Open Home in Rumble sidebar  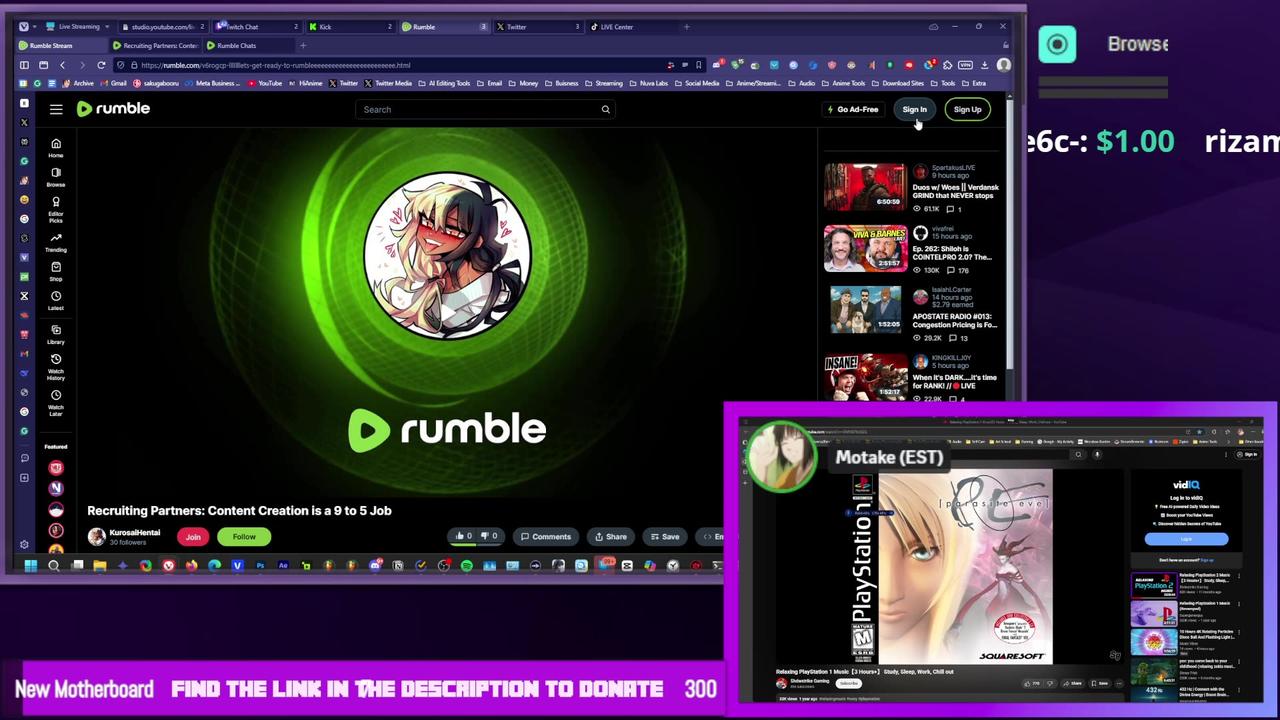(x=56, y=148)
